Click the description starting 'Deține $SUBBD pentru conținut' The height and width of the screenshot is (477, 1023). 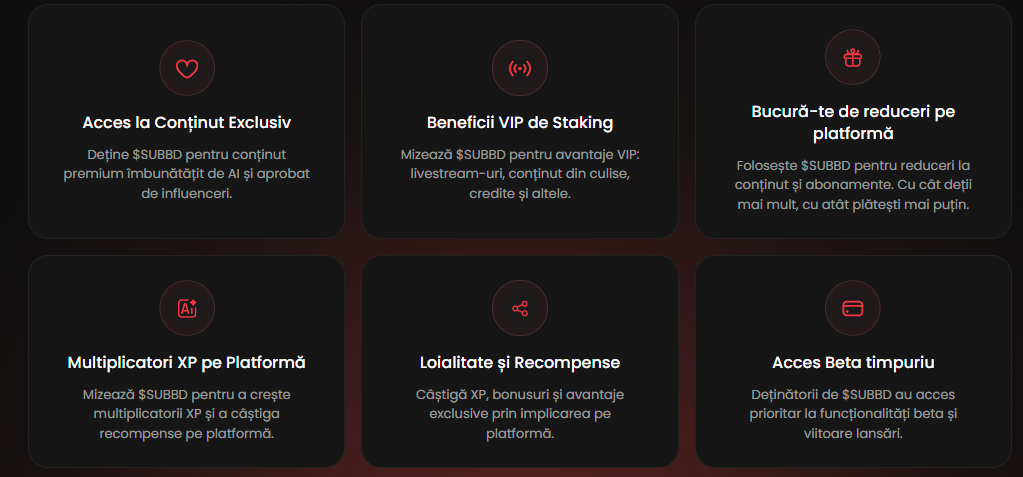click(187, 174)
